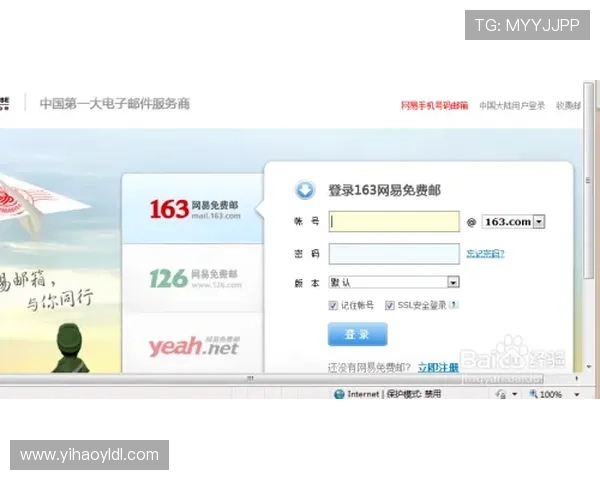Click the 帐号 account input field
The width and height of the screenshot is (600, 480).
(394, 221)
